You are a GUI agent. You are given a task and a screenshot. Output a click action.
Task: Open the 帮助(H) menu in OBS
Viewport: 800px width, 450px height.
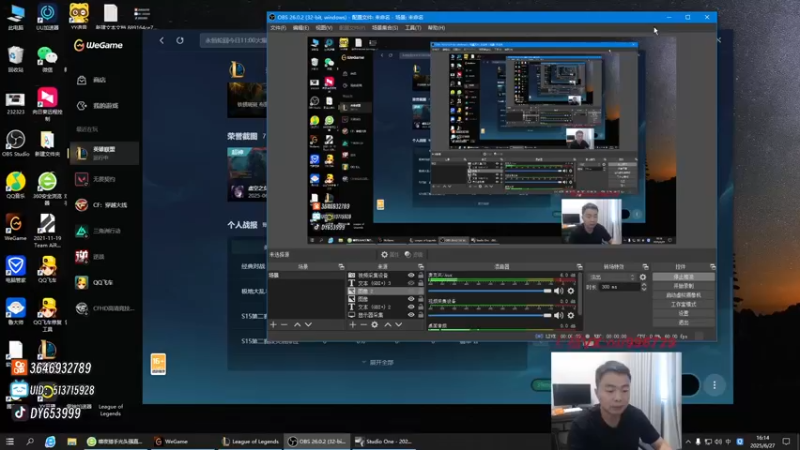(x=436, y=28)
